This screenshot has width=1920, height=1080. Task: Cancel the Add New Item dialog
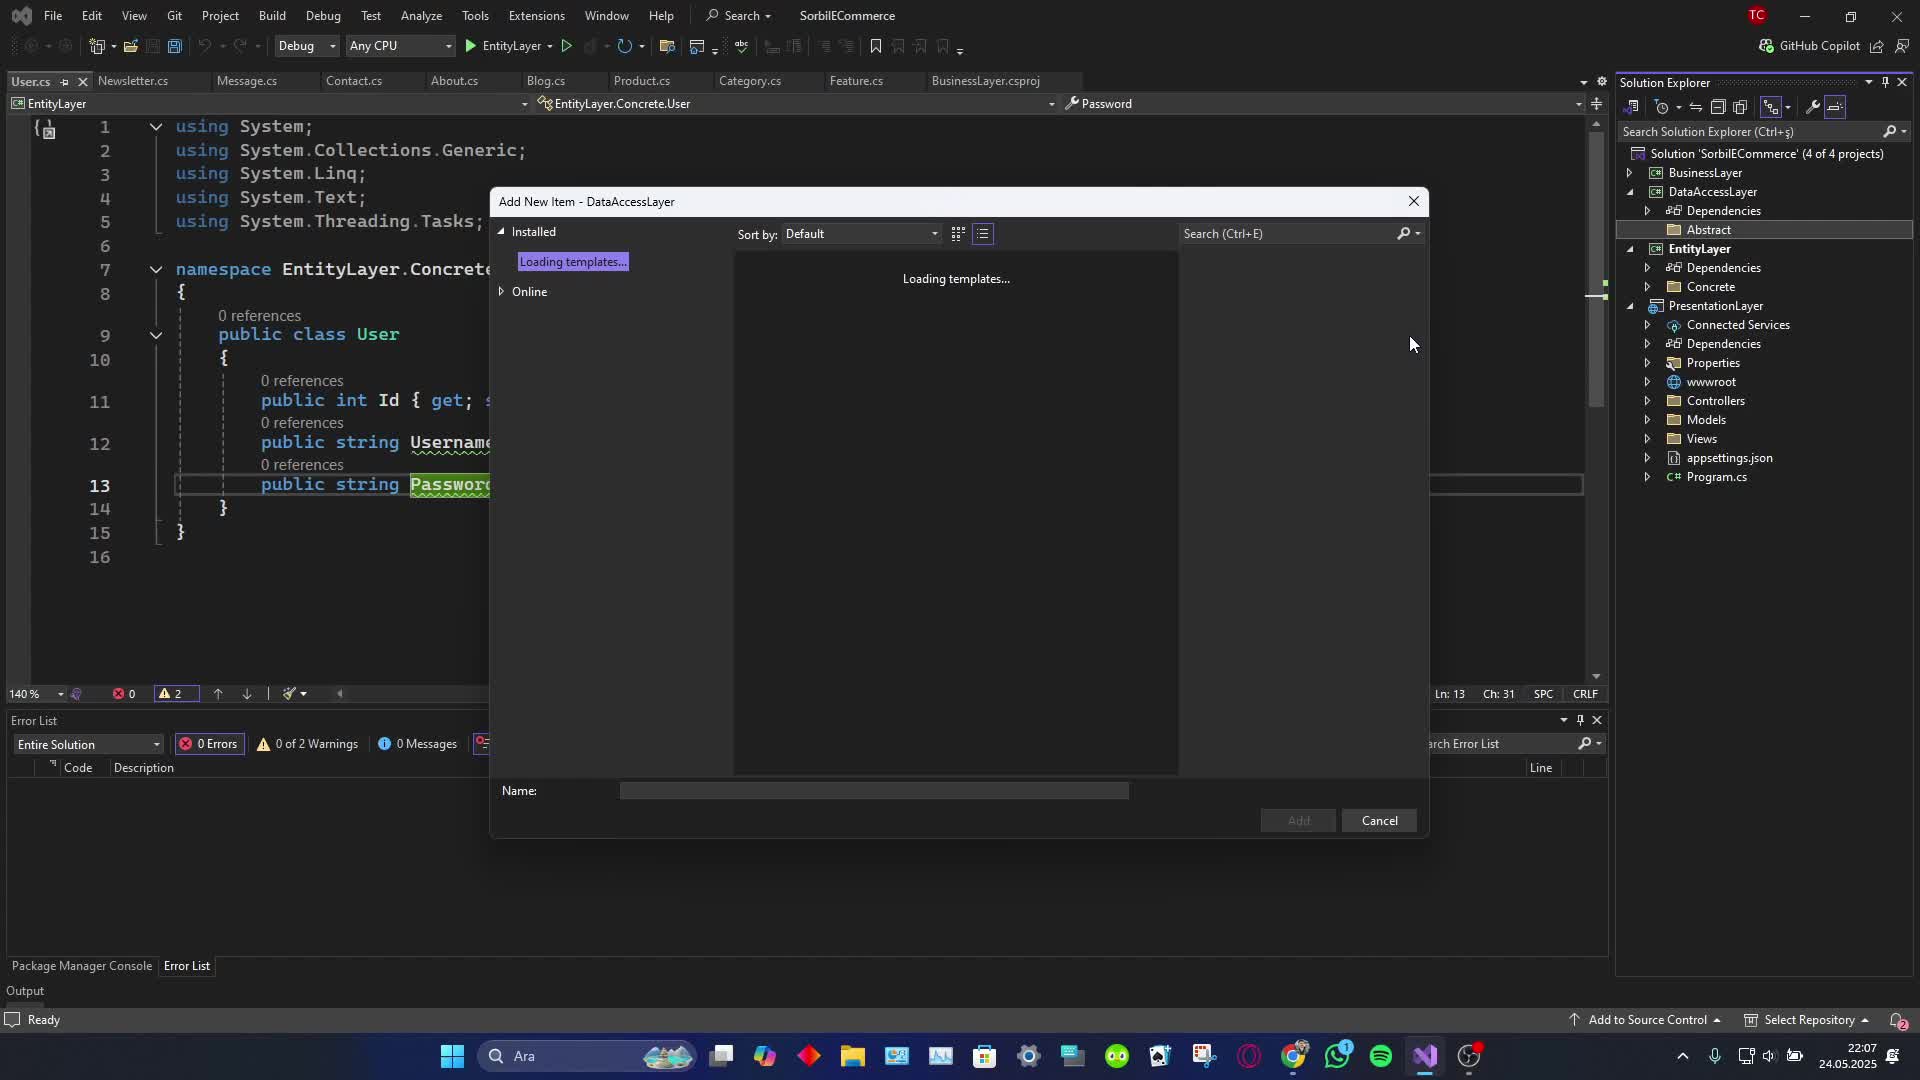tap(1379, 821)
